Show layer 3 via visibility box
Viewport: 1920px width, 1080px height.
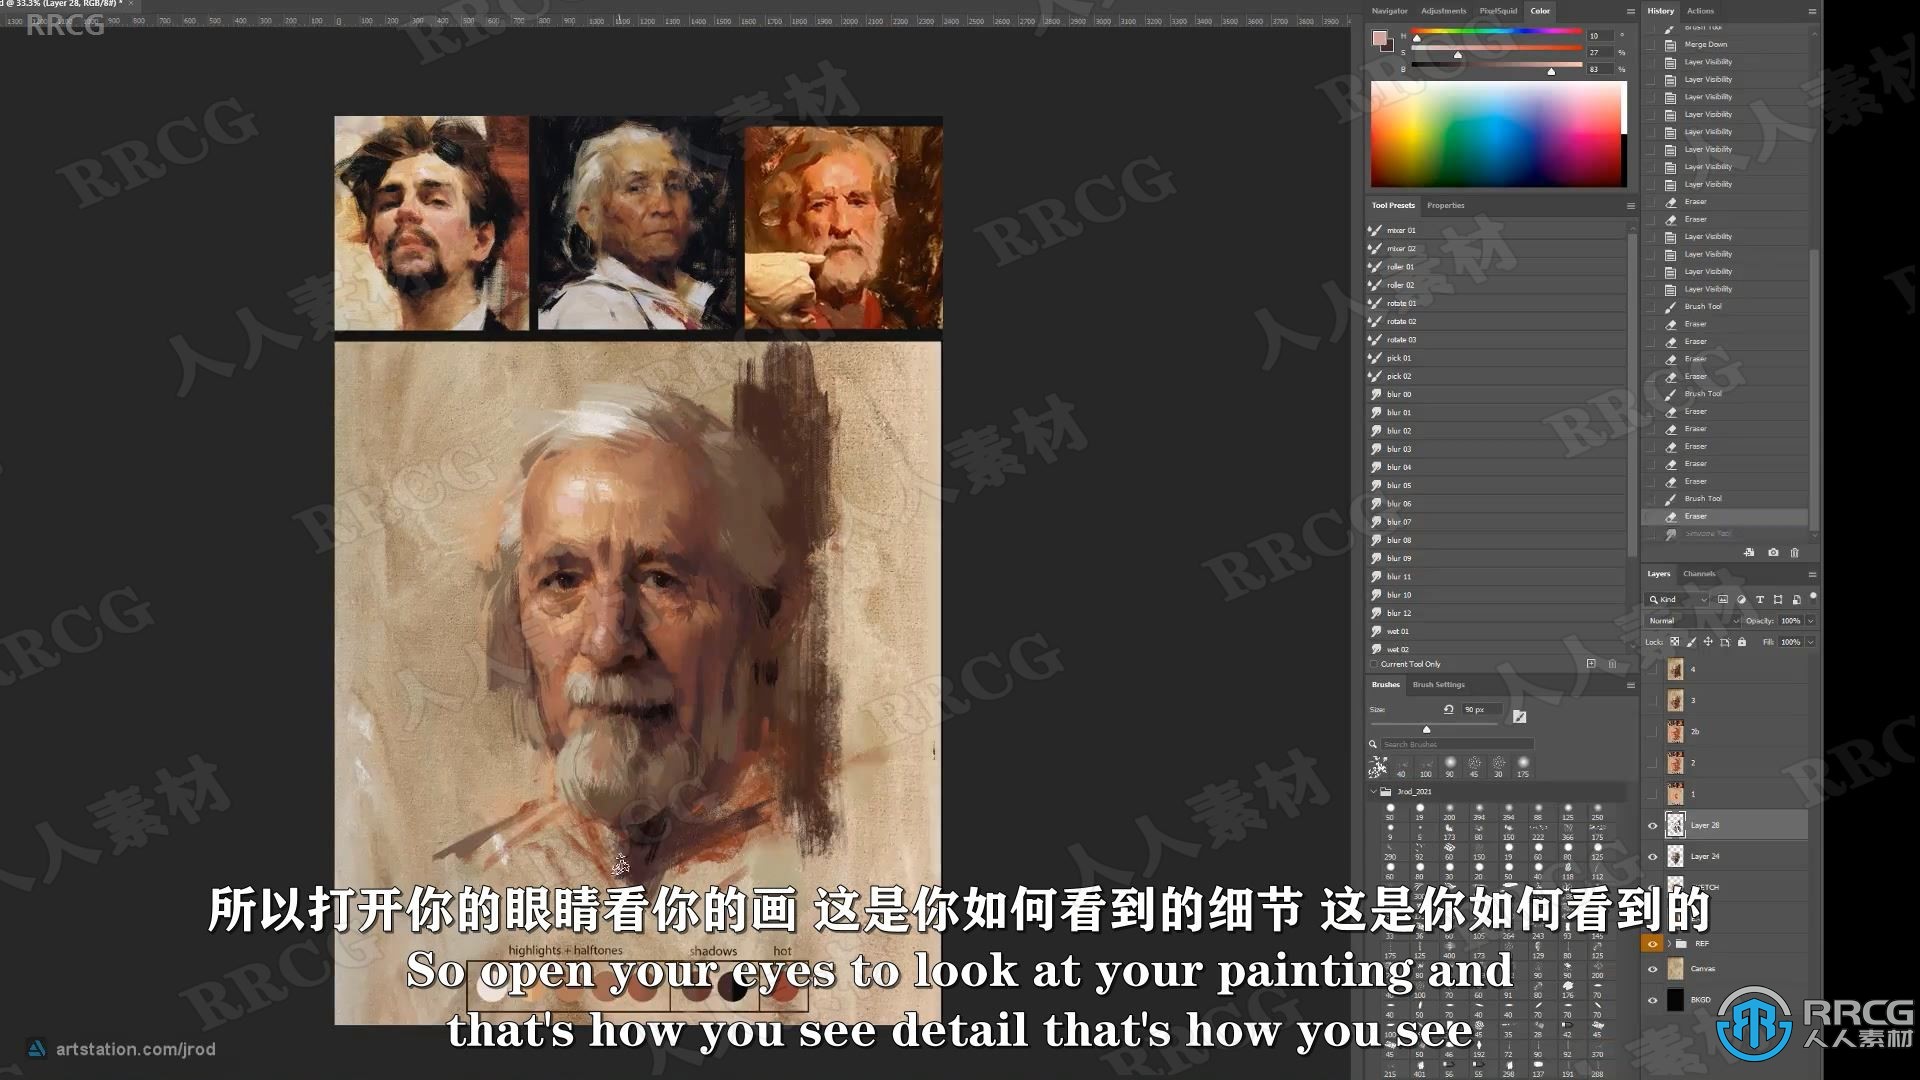point(1652,701)
